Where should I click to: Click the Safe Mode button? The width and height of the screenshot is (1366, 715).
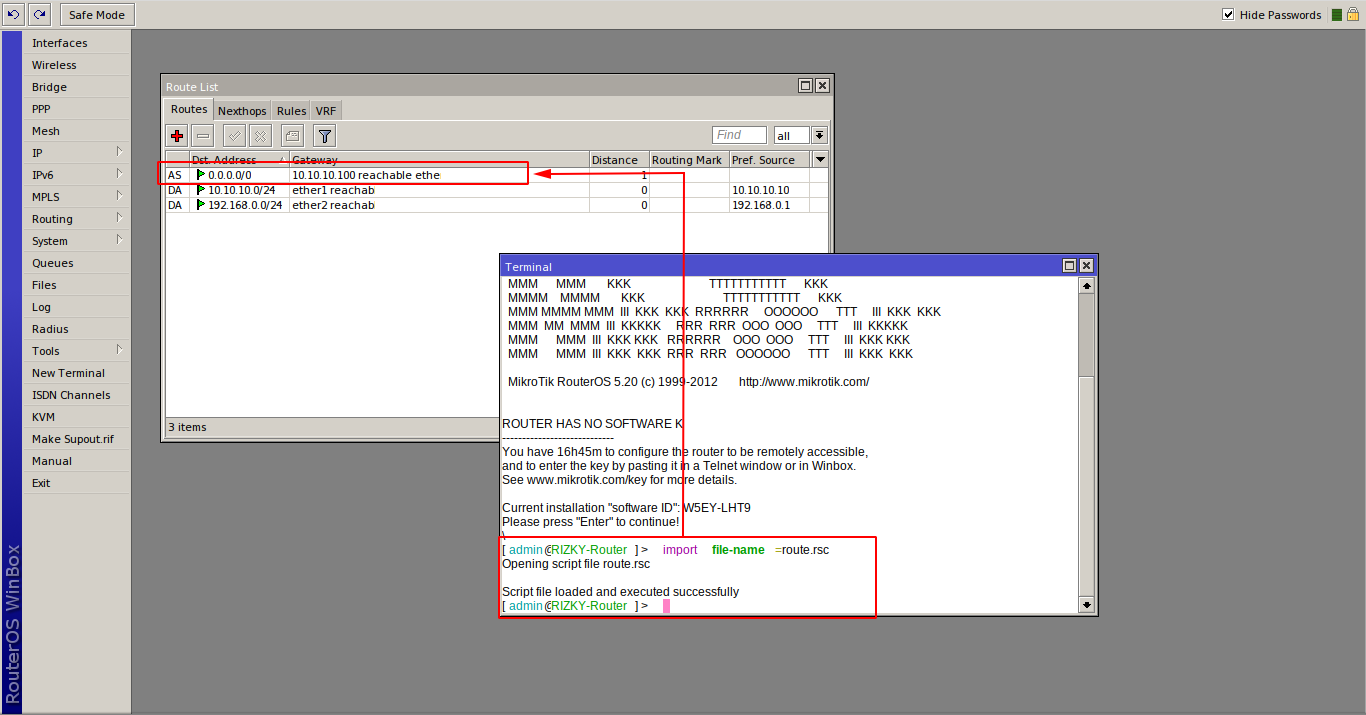97,15
